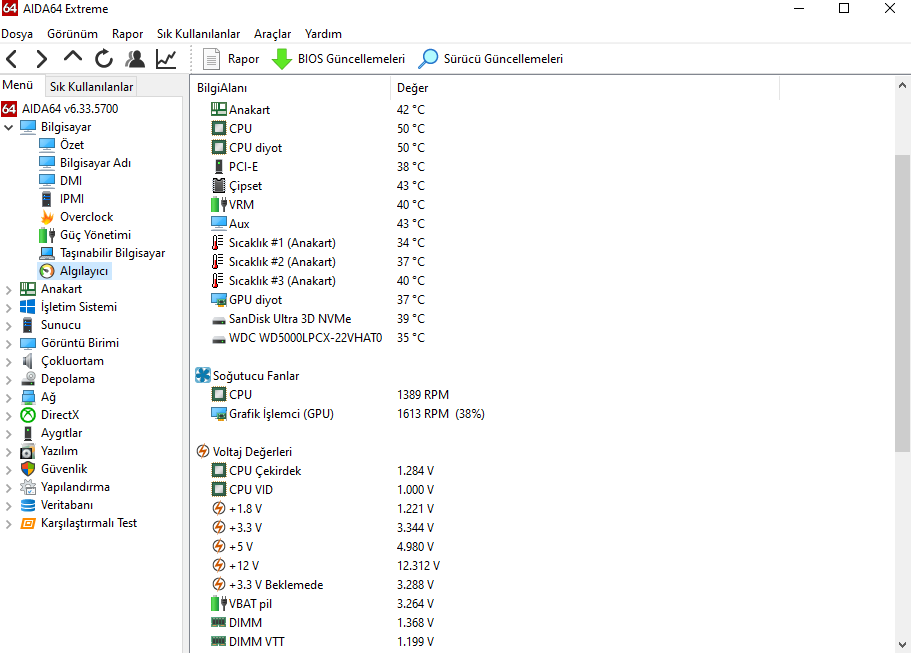Click the Sıcaklık #1 (Anakart) thermometer icon

(x=217, y=243)
